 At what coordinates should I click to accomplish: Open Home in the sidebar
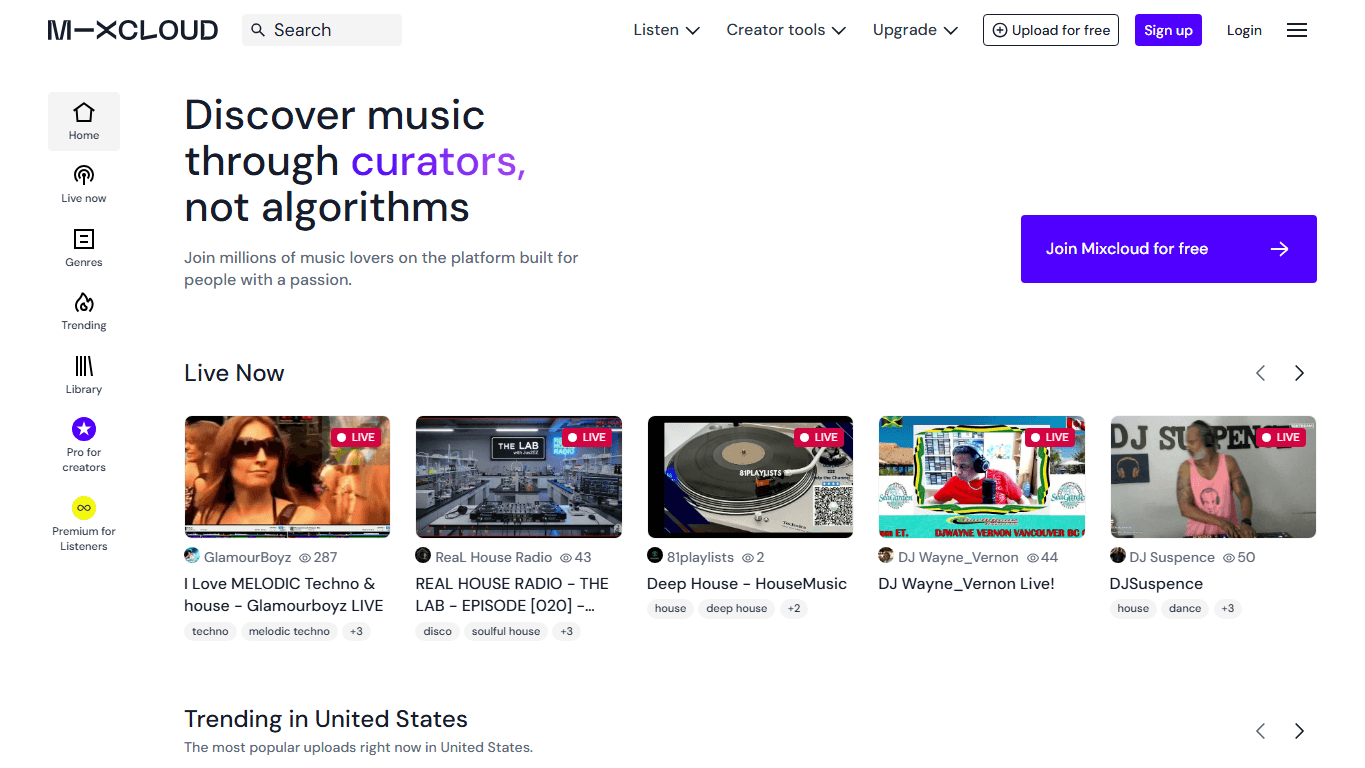(84, 121)
